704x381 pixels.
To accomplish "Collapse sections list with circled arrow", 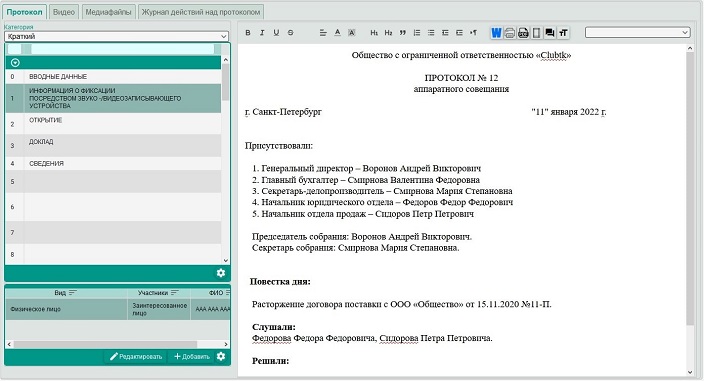I will 15,63.
